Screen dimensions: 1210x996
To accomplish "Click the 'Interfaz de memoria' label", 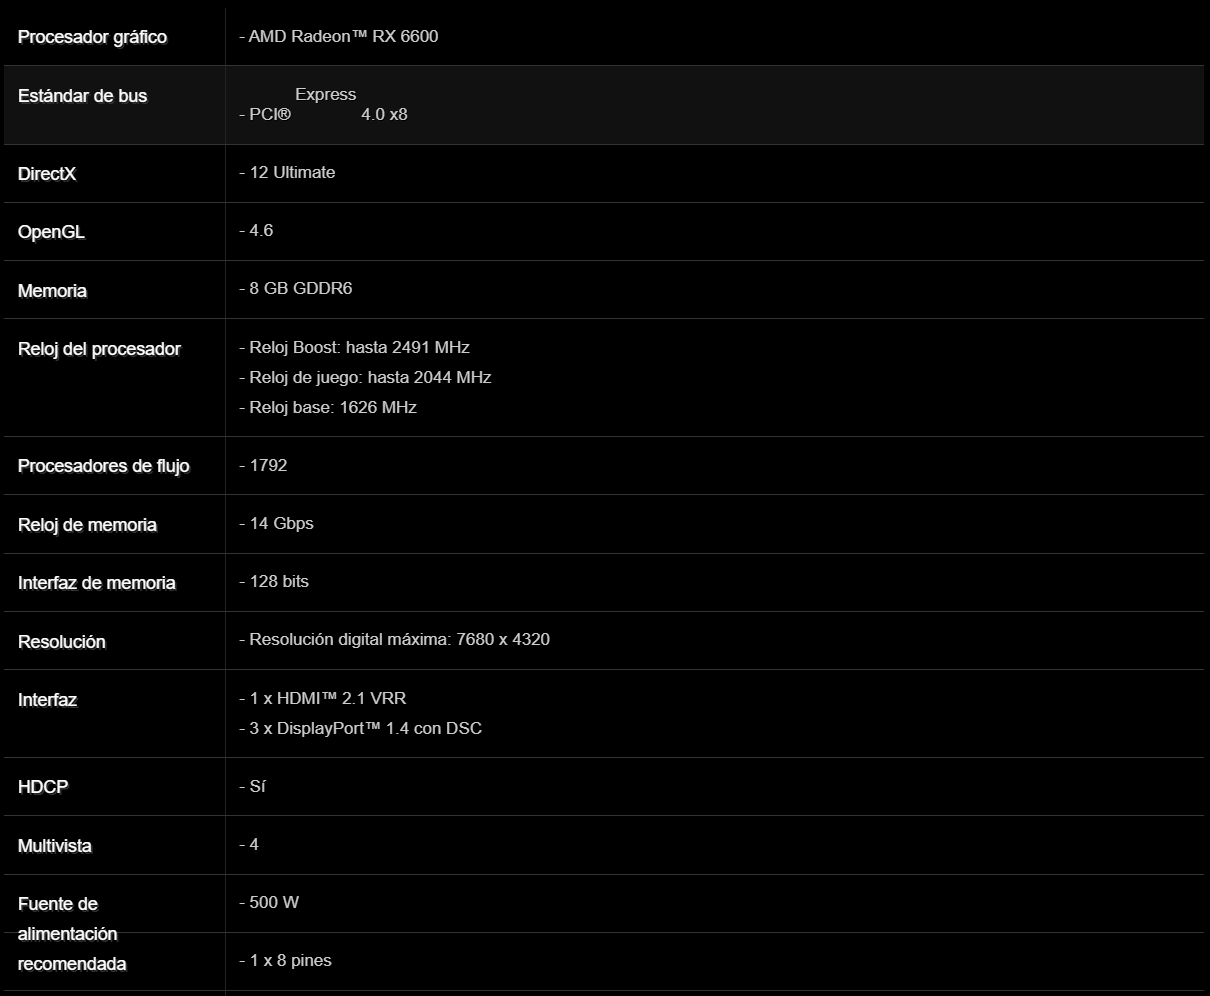I will [x=96, y=583].
